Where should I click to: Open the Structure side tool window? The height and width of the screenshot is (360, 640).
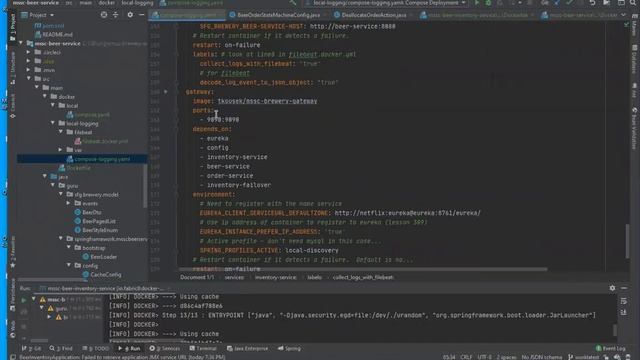coord(13,69)
